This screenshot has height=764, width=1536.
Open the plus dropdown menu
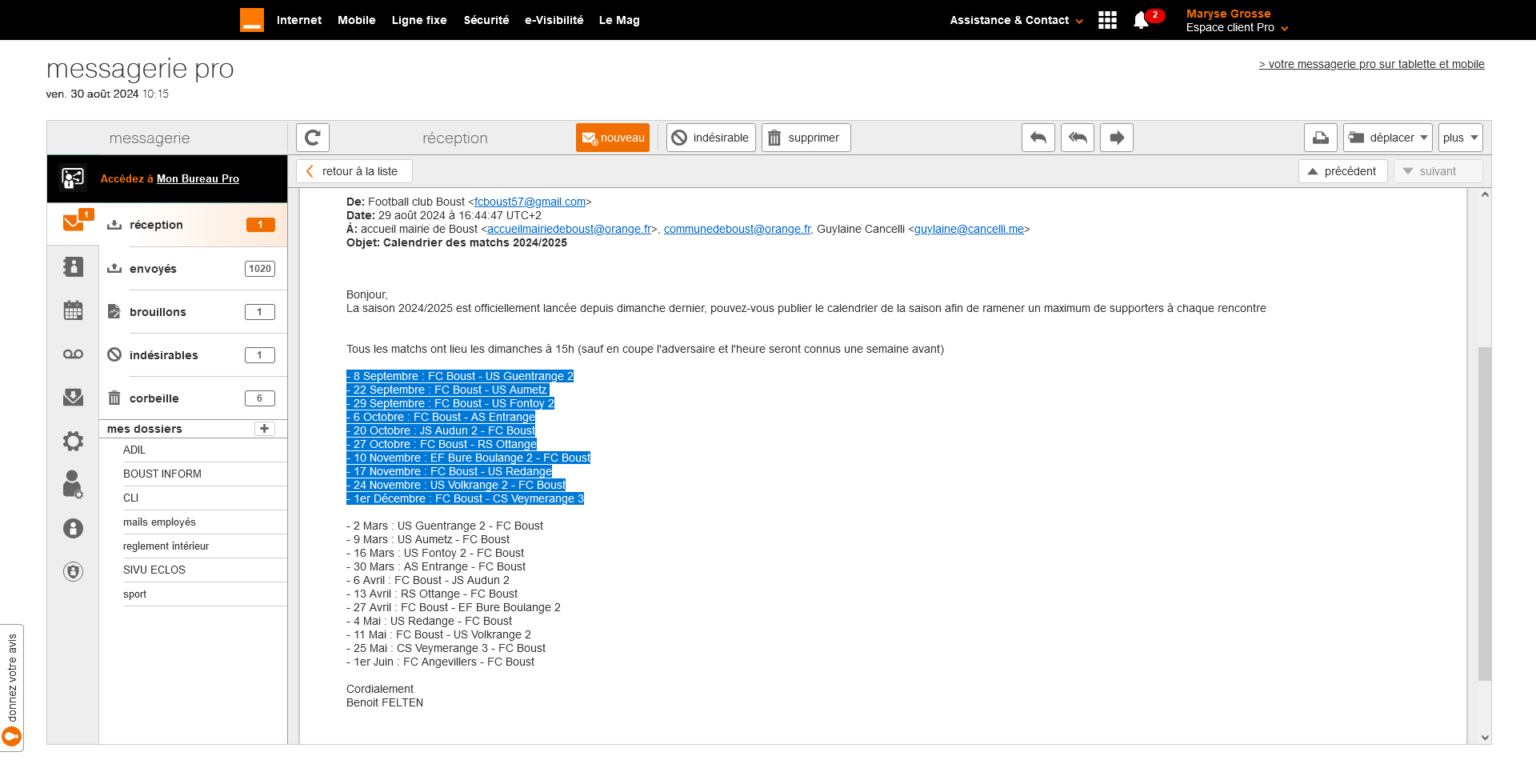[x=1460, y=138]
